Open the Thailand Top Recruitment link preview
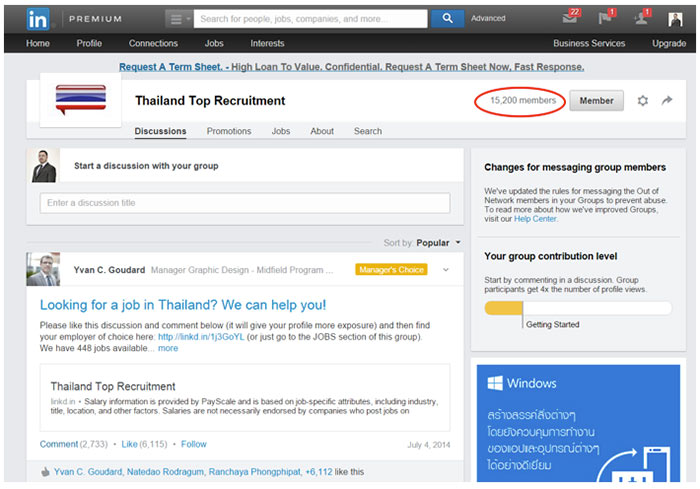 (x=245, y=397)
